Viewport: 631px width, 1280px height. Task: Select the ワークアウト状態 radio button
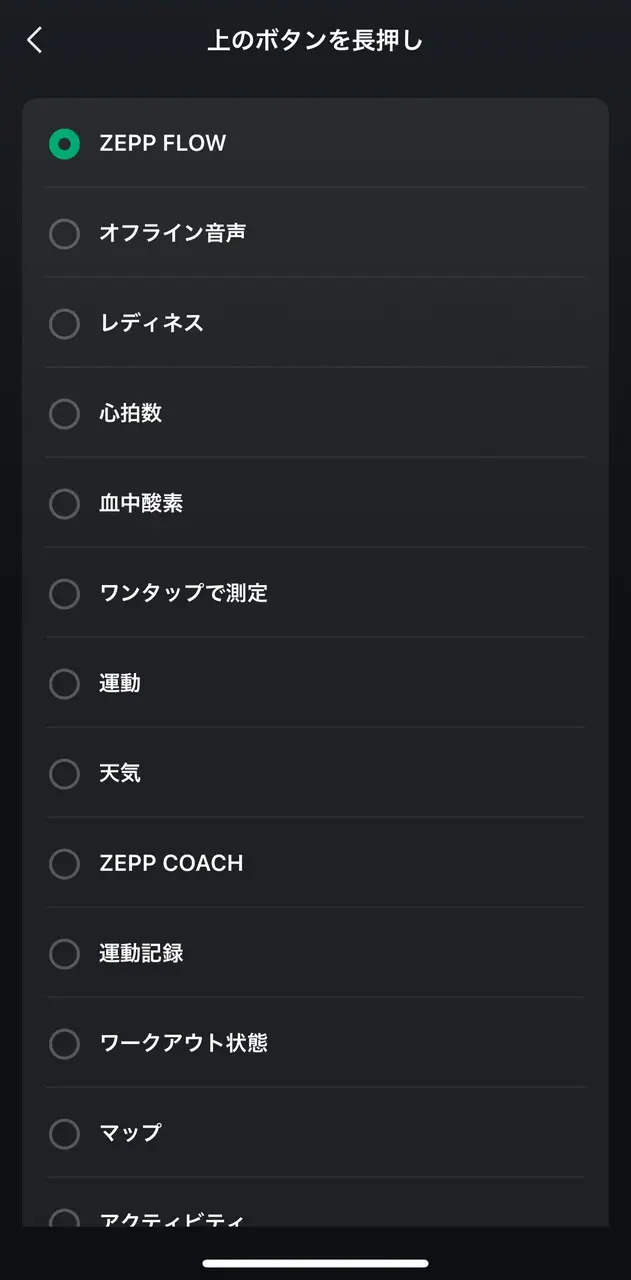64,1044
